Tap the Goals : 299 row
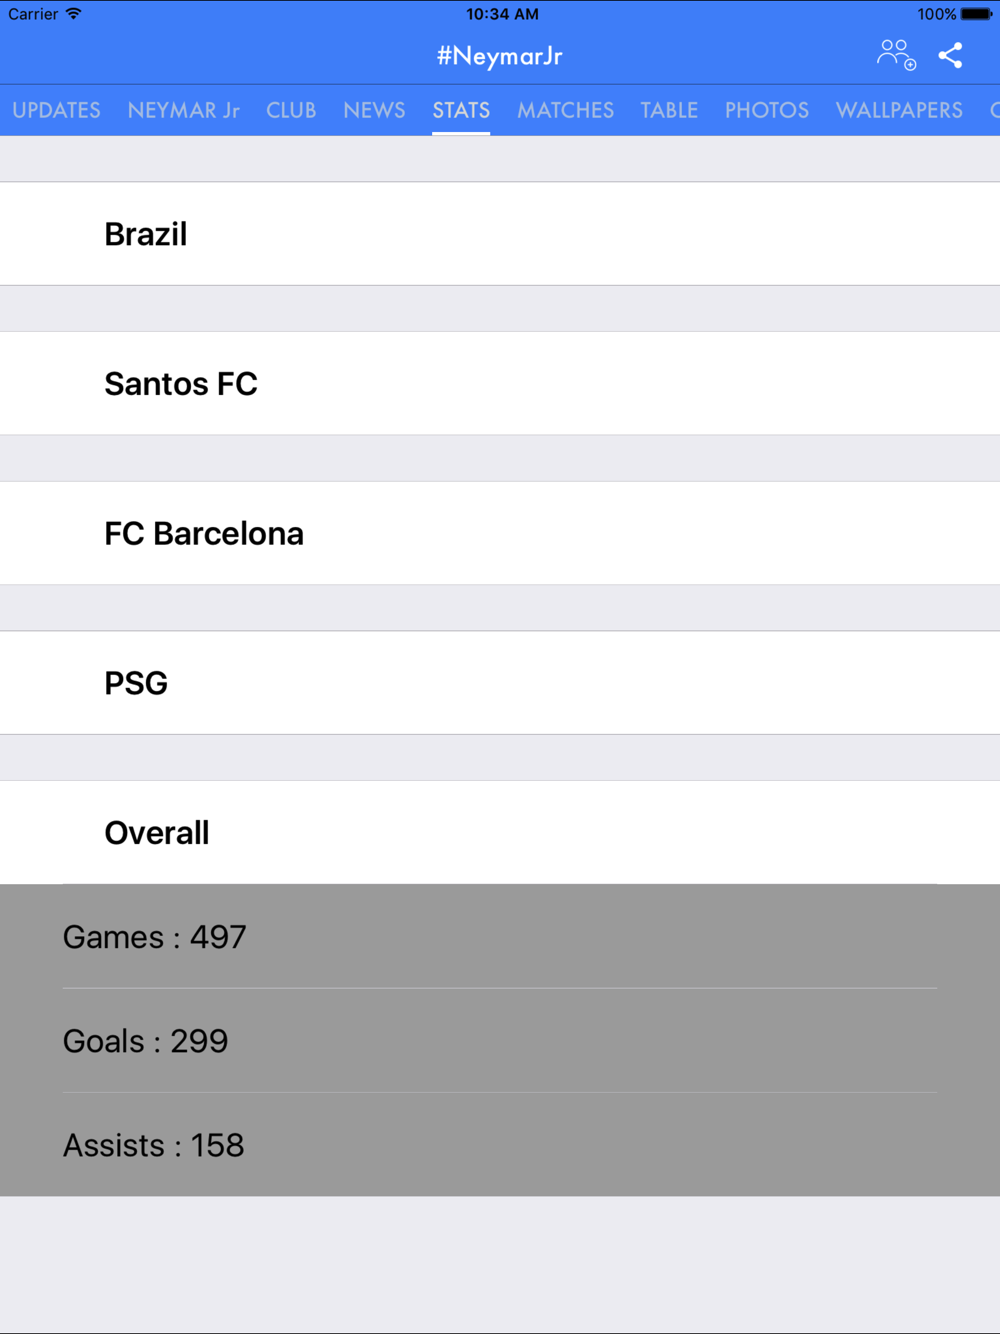 coord(500,1041)
